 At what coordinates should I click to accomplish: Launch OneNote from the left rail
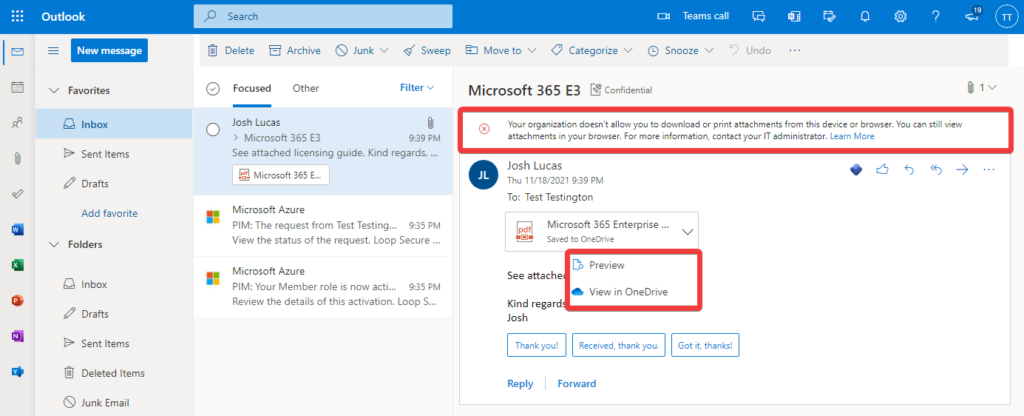coord(18,336)
